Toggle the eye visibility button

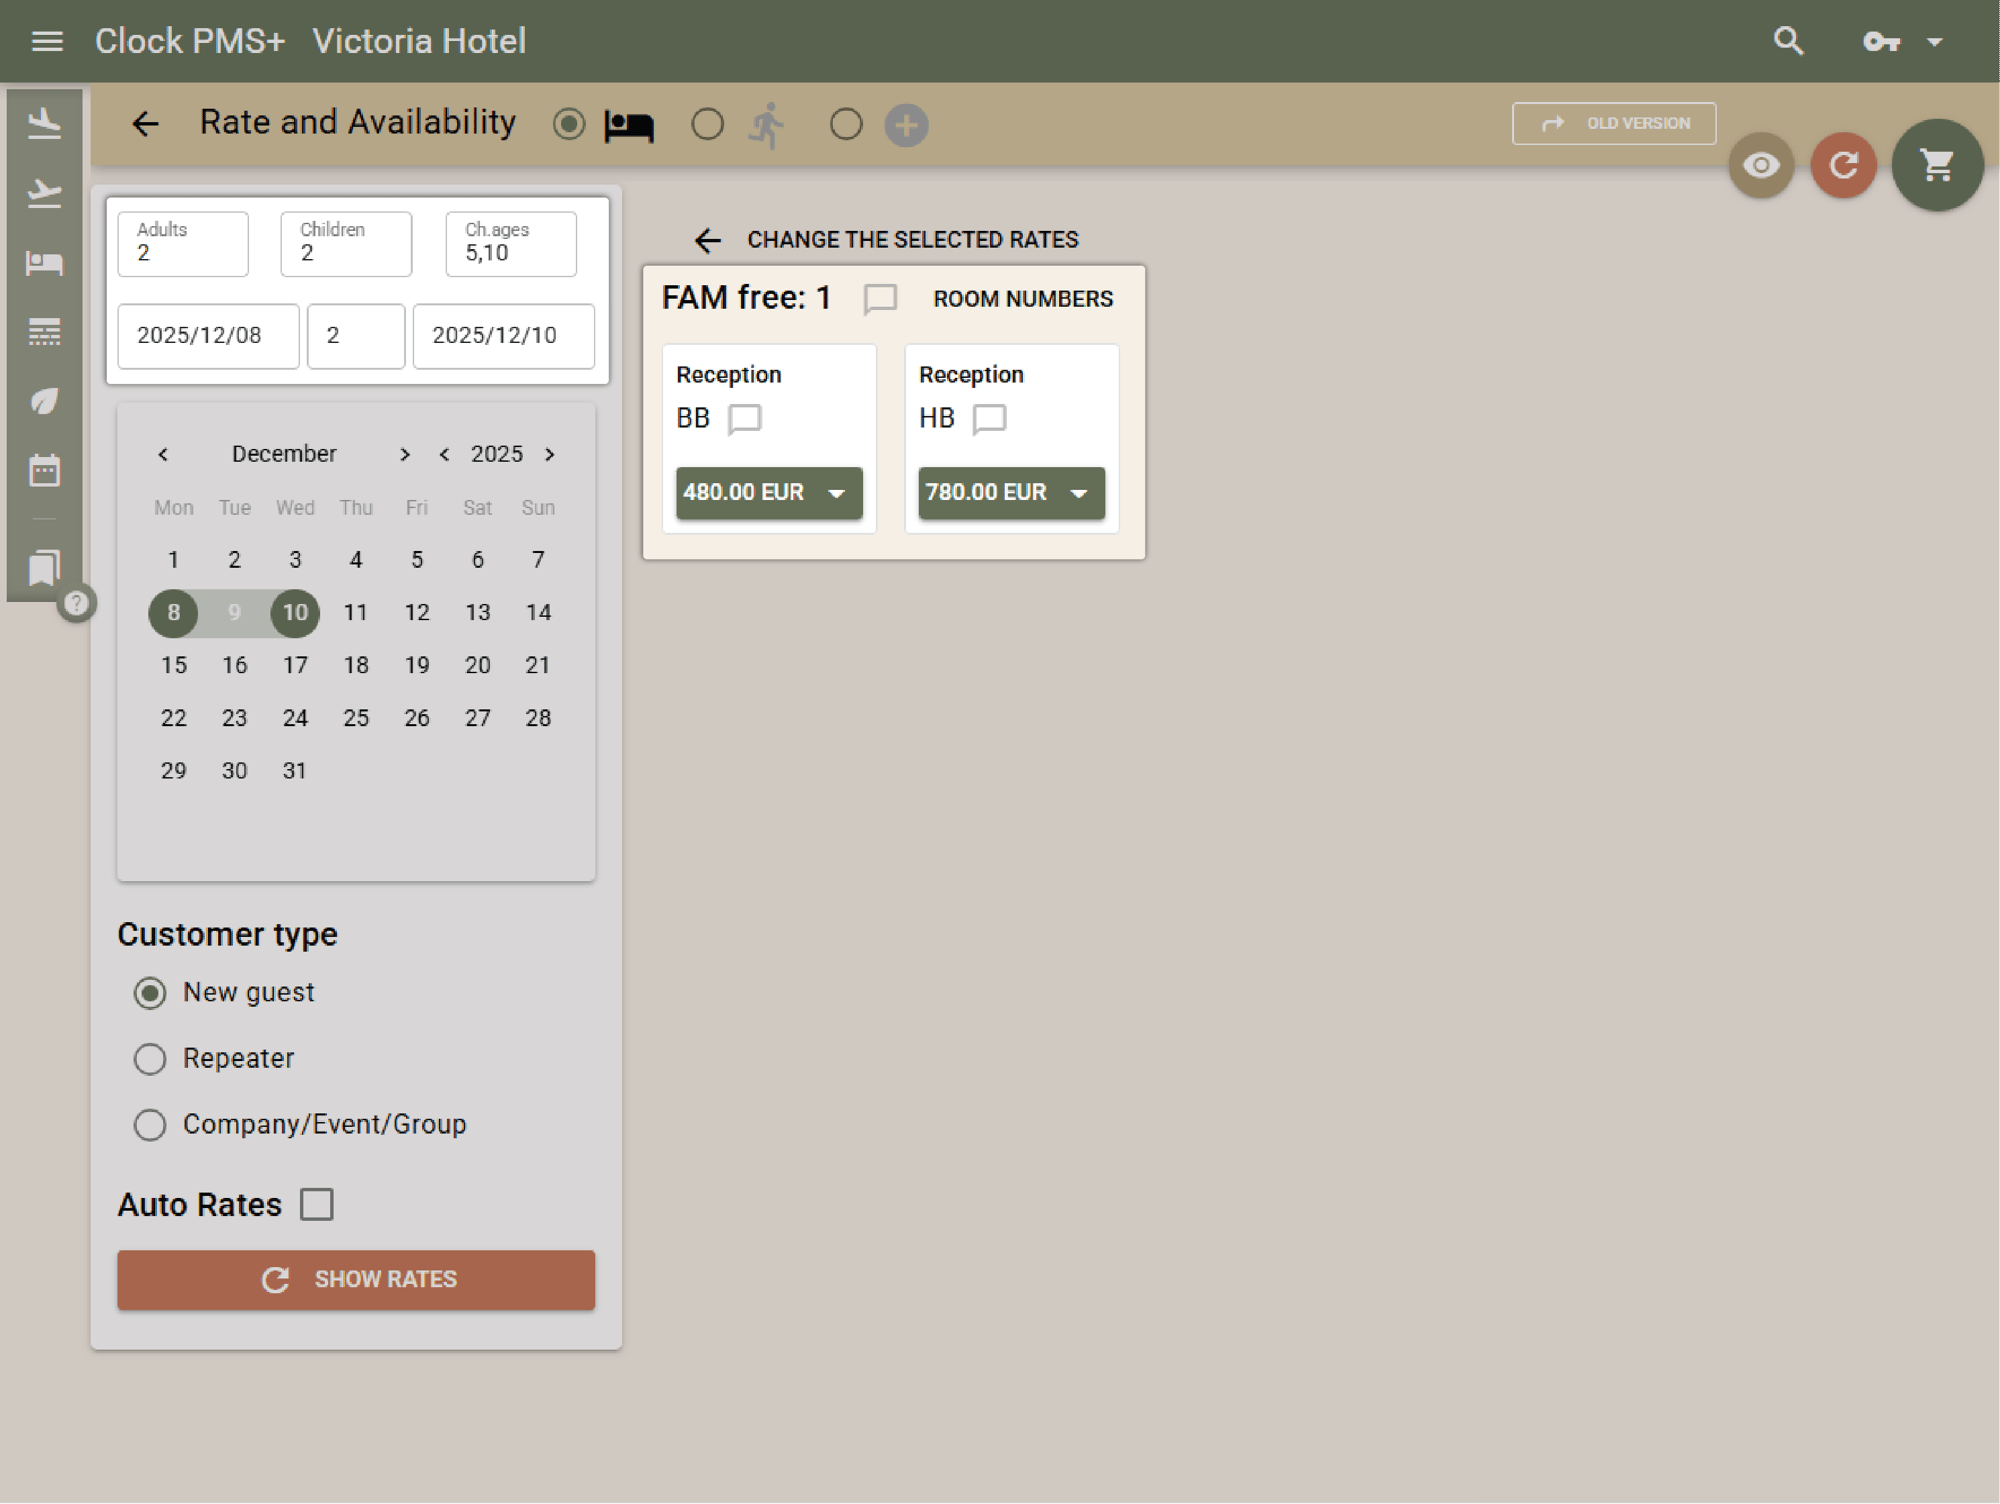[x=1761, y=165]
